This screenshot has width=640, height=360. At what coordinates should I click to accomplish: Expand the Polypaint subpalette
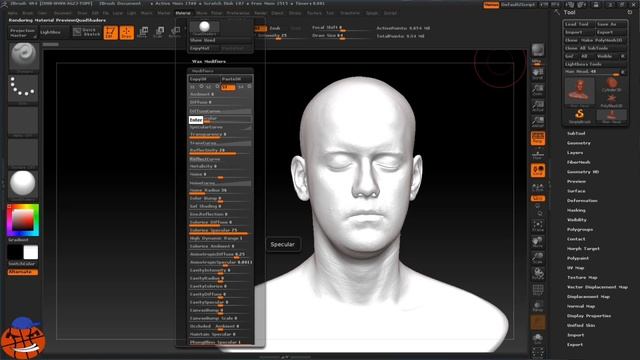click(578, 258)
